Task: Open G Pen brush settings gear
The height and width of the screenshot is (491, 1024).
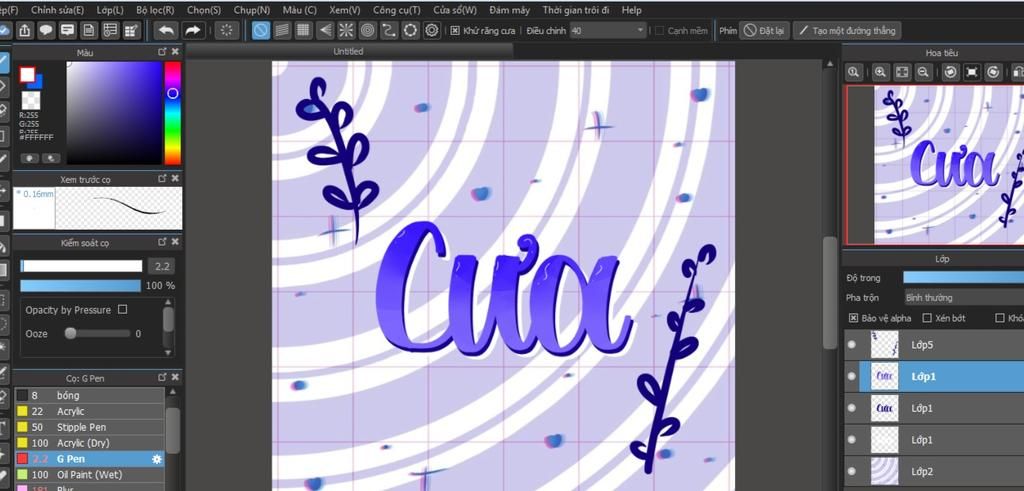Action: pos(157,459)
